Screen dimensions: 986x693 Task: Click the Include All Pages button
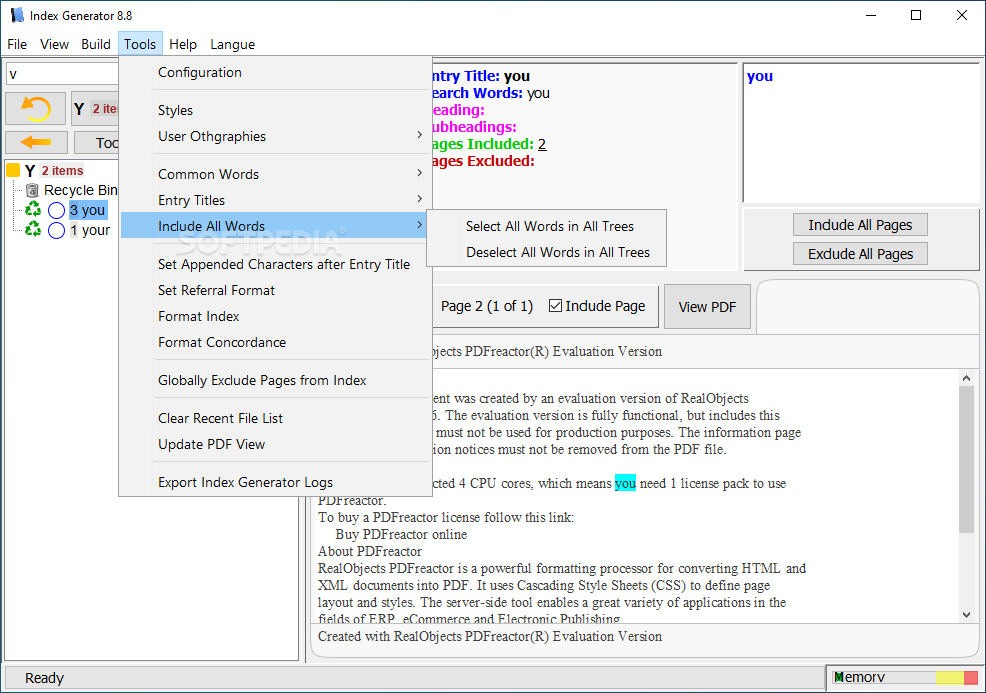click(860, 225)
